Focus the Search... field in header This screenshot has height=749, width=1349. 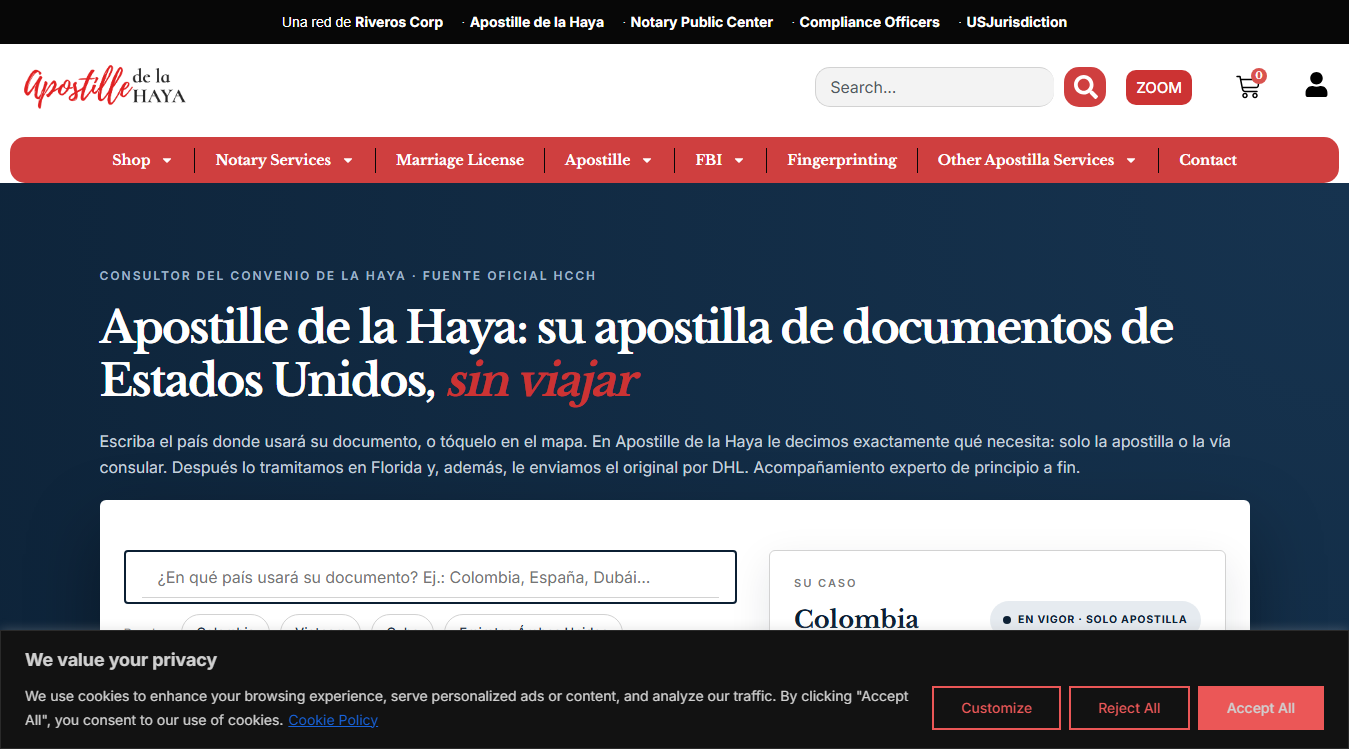(934, 87)
